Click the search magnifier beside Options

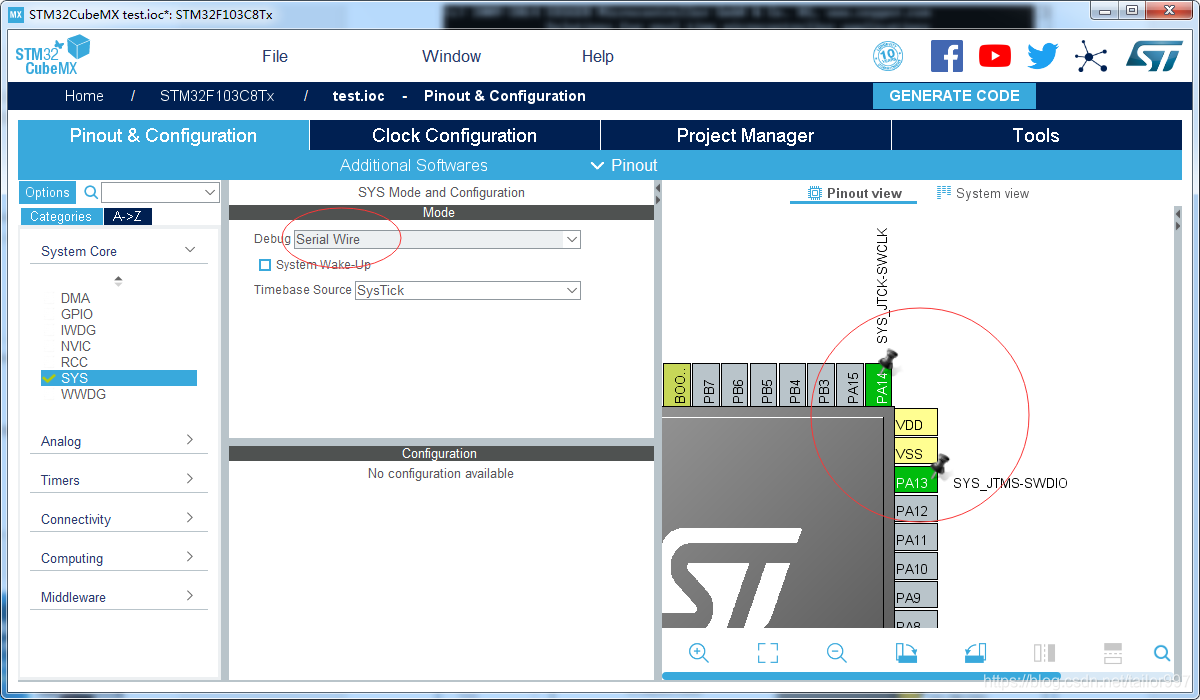click(x=90, y=192)
